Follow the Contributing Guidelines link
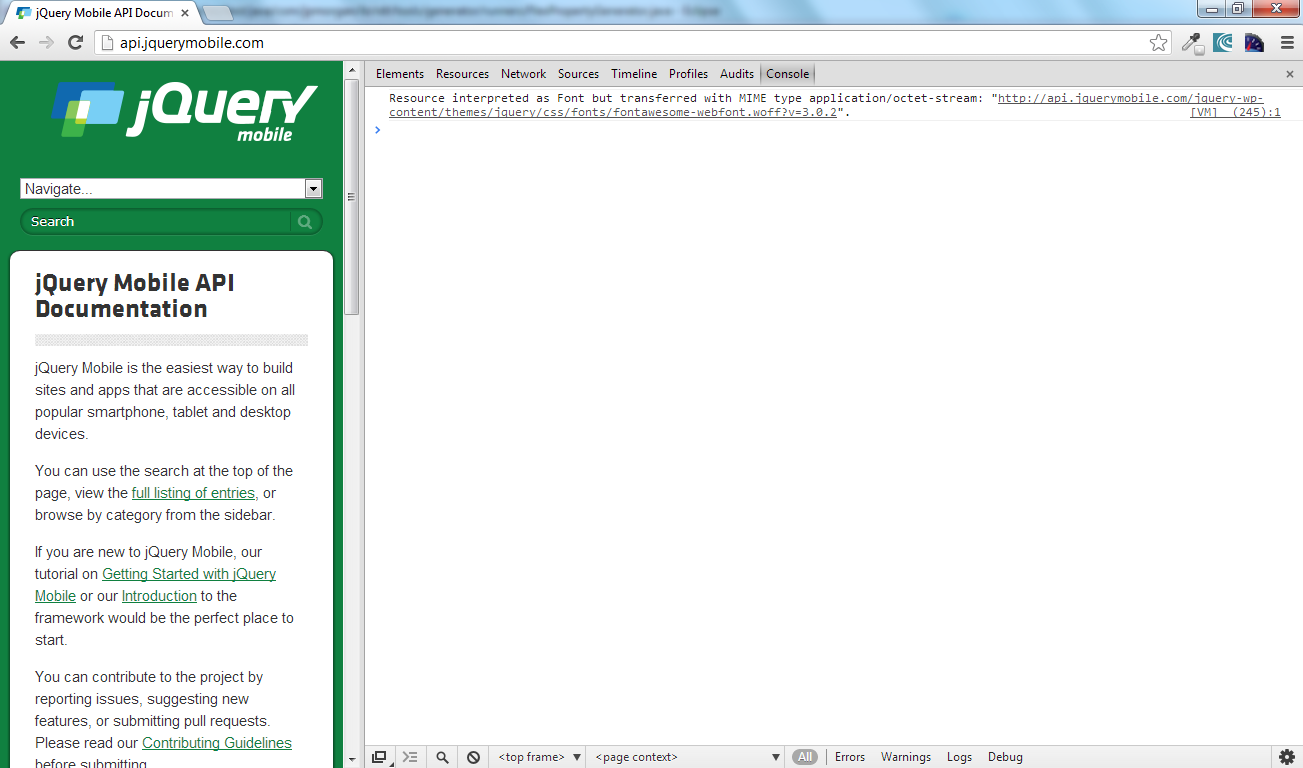This screenshot has width=1303, height=768. click(216, 743)
